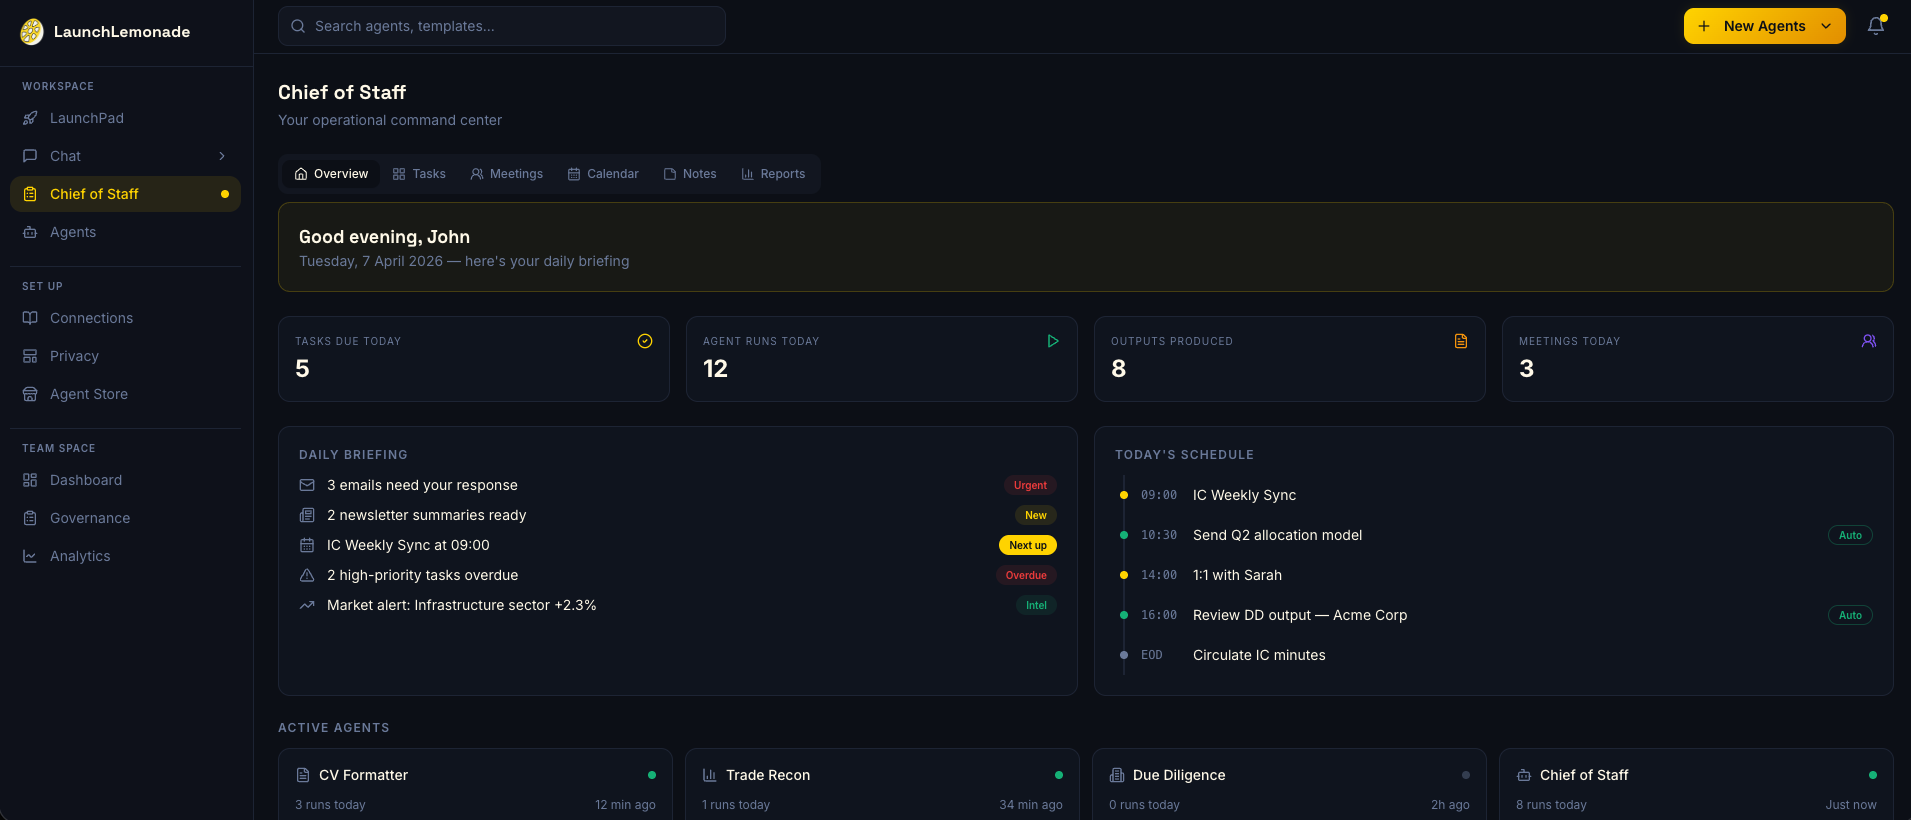Click the search agents input field

pyautogui.click(x=502, y=26)
